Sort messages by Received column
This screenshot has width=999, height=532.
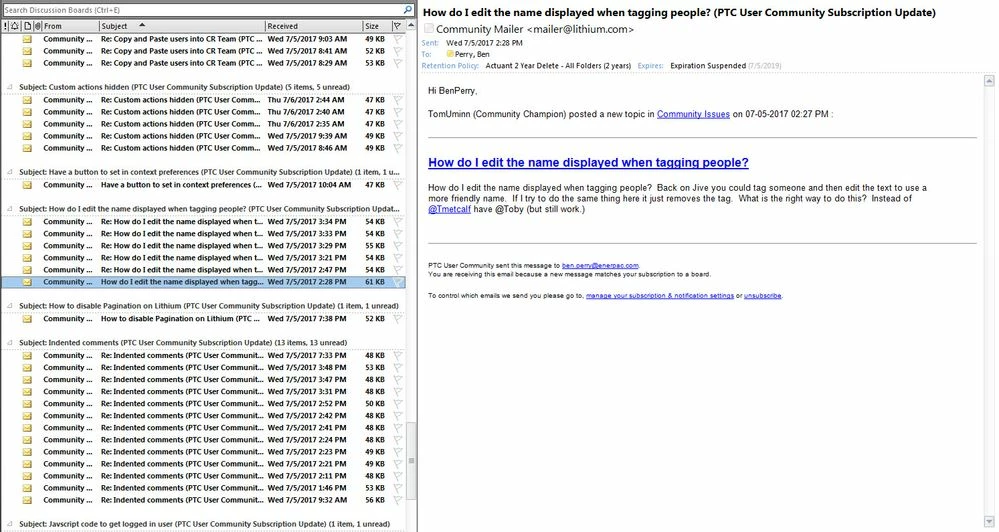[313, 26]
